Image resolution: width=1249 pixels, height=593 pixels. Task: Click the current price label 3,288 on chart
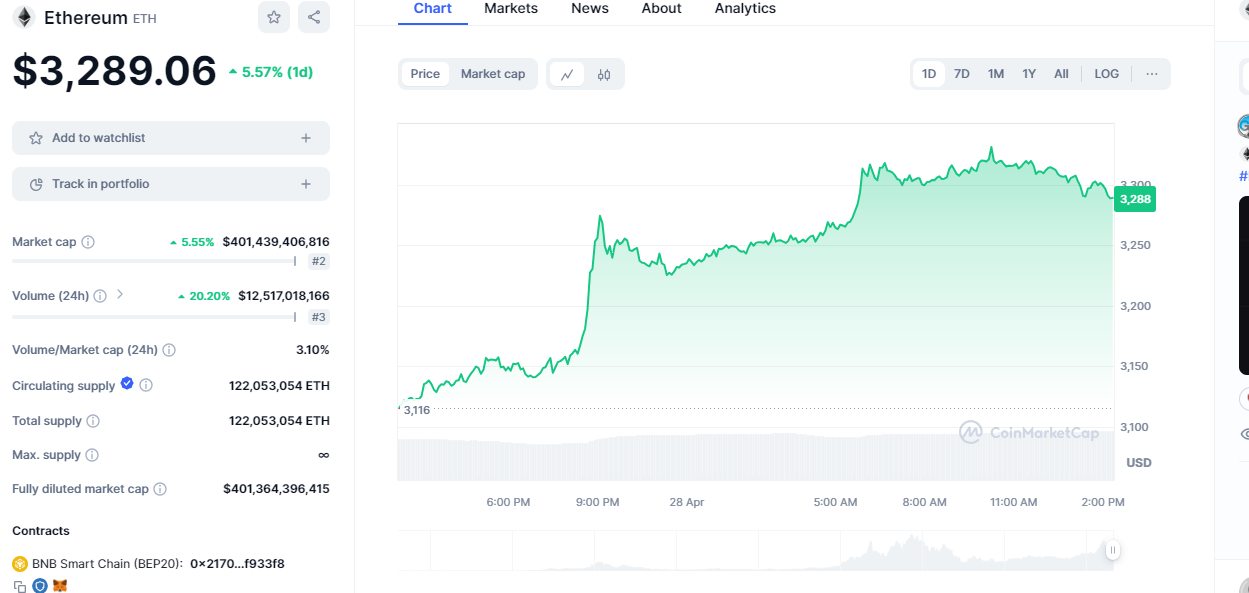tap(1135, 199)
